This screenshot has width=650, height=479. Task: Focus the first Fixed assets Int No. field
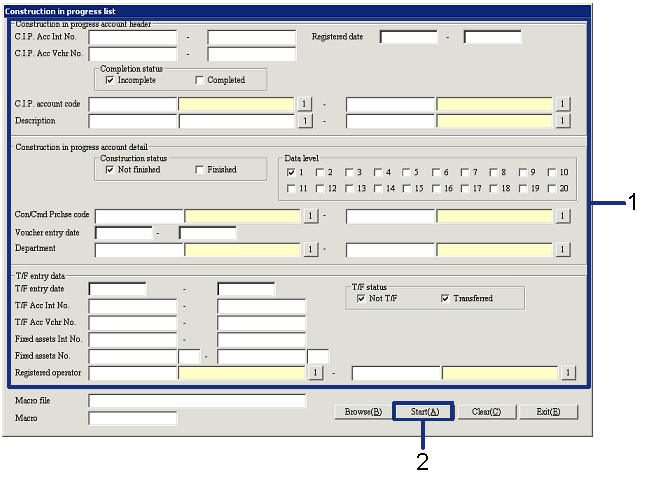coord(133,339)
